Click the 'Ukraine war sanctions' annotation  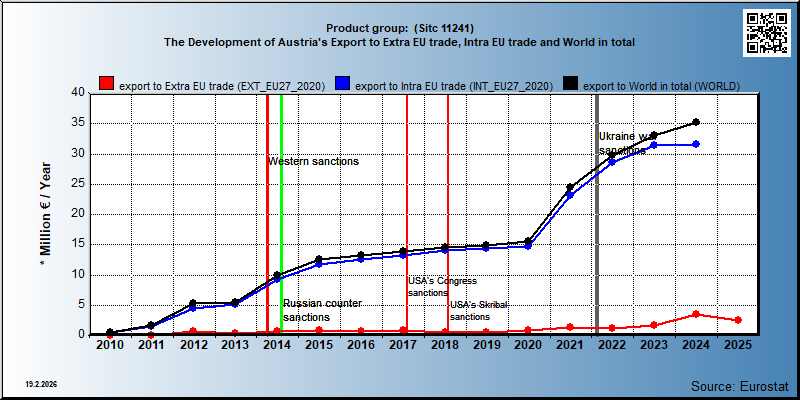point(627,143)
